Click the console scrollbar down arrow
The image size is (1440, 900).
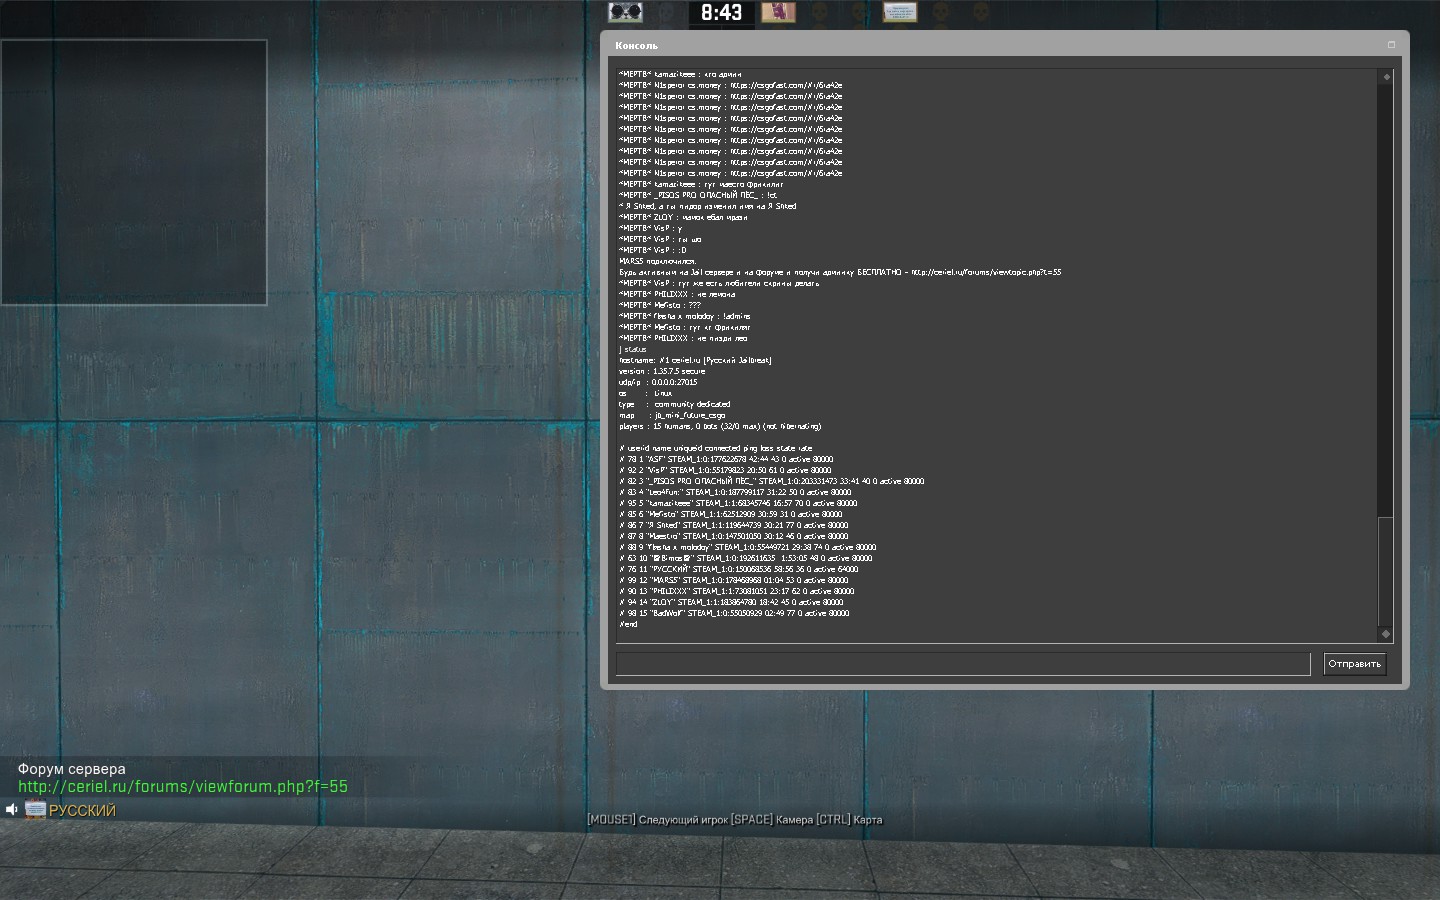tap(1386, 634)
